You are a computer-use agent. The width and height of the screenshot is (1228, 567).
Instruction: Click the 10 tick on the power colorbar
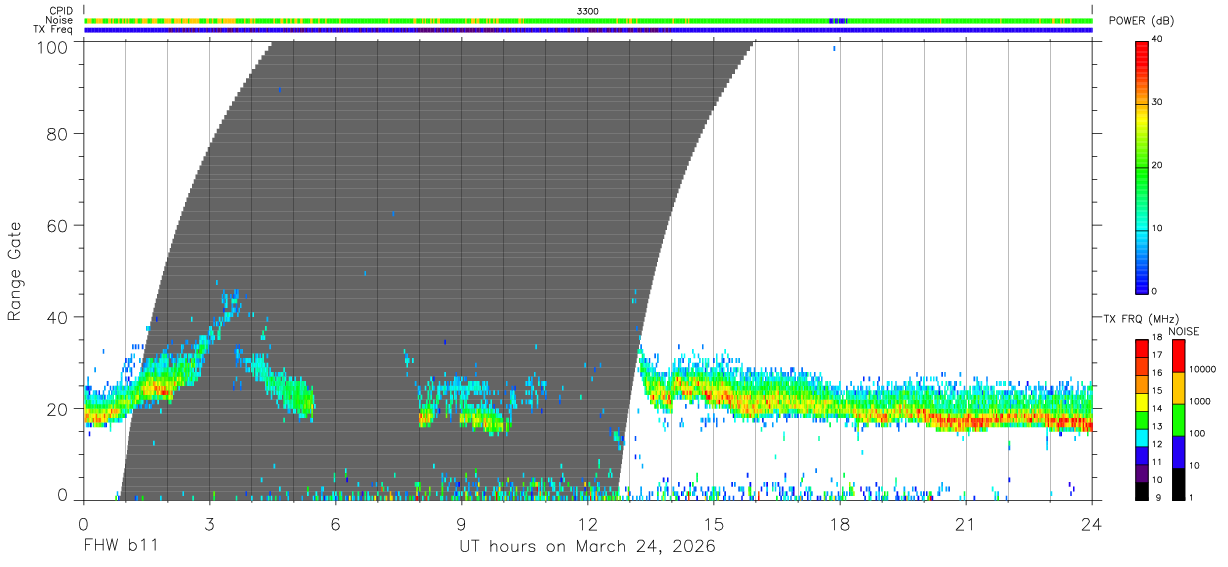1158,229
